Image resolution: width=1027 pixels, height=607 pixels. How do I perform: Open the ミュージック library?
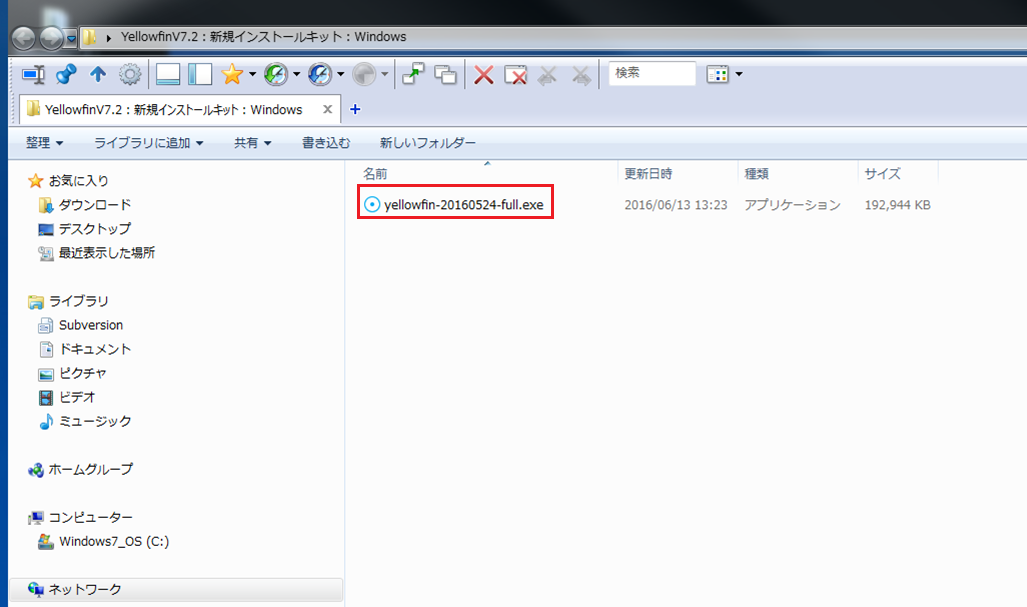(95, 421)
